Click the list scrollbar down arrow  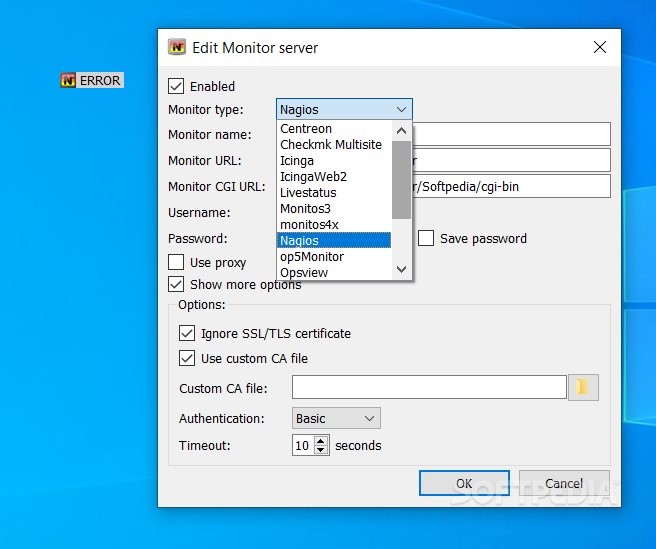point(401,269)
